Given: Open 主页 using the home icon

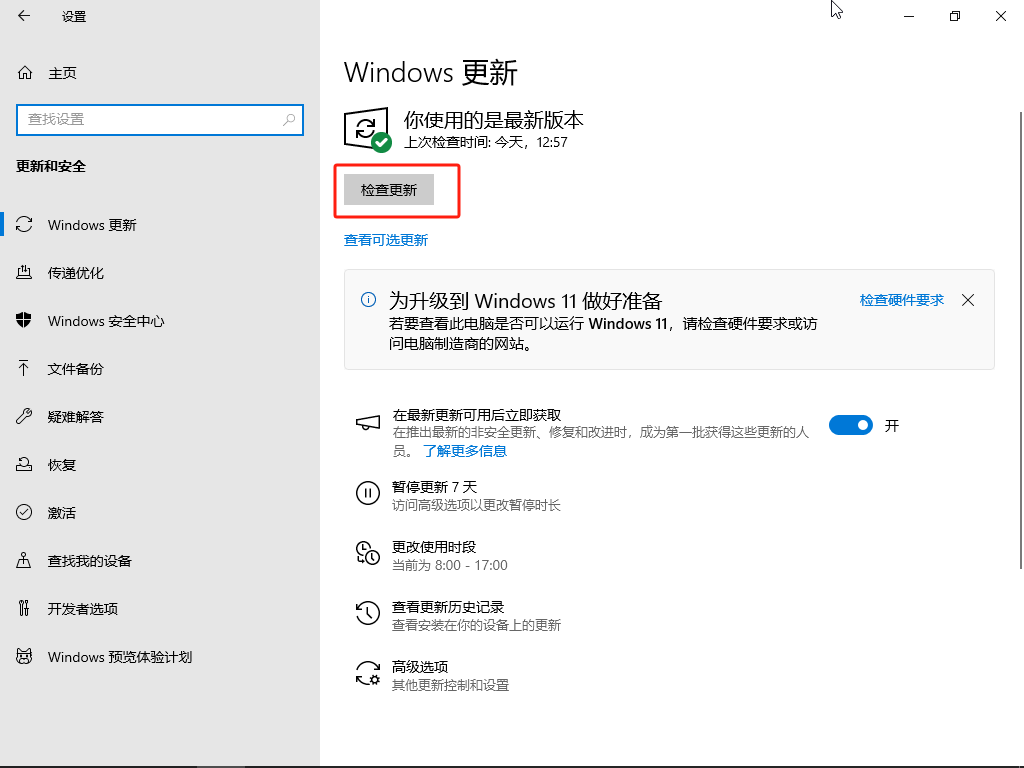Looking at the screenshot, I should pyautogui.click(x=24, y=72).
